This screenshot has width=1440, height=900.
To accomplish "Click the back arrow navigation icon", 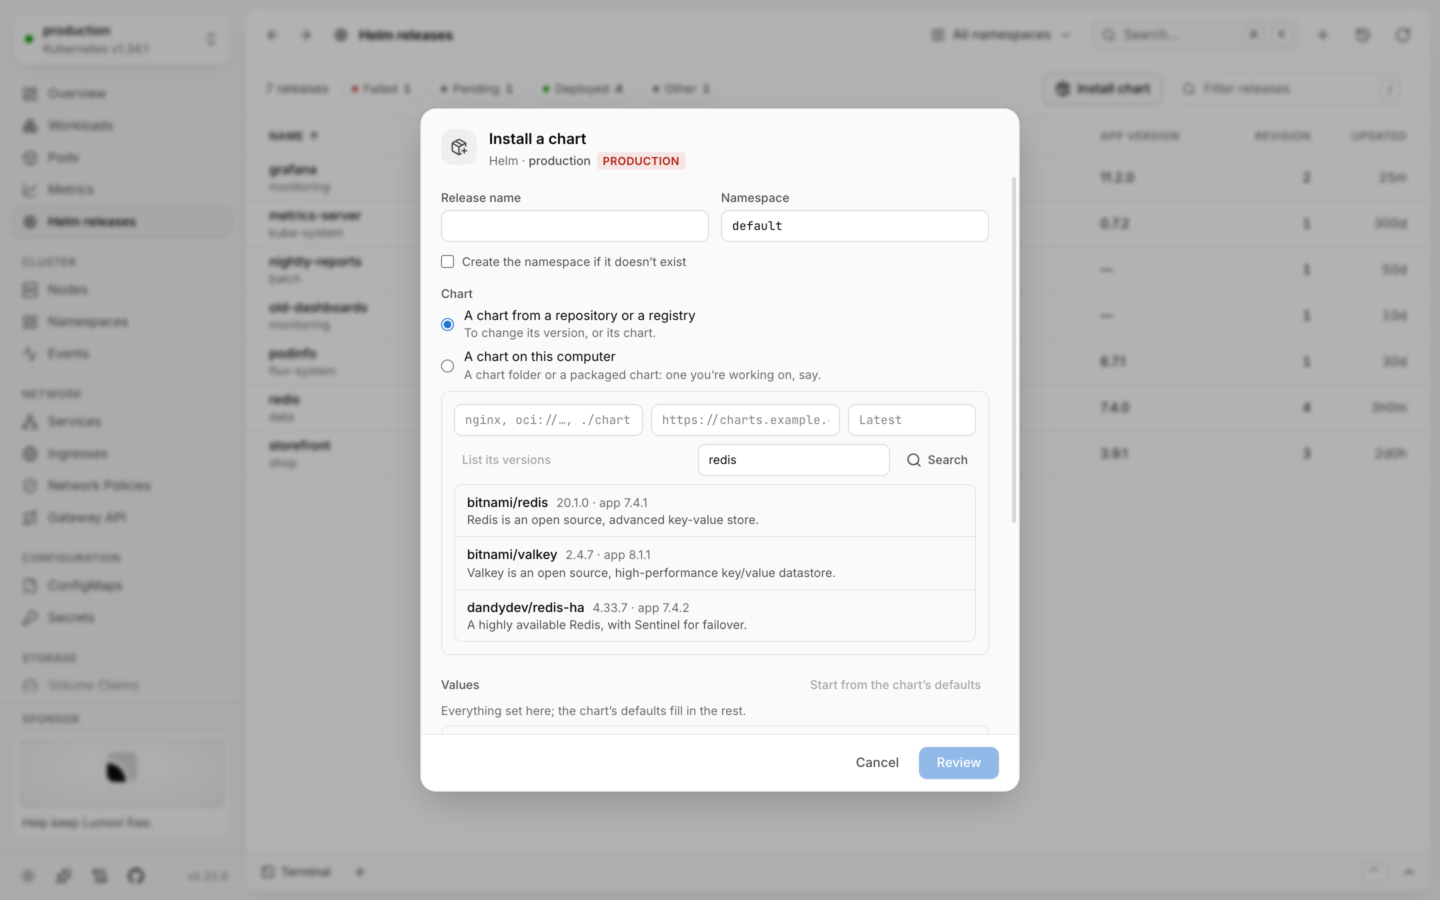I will coord(272,35).
